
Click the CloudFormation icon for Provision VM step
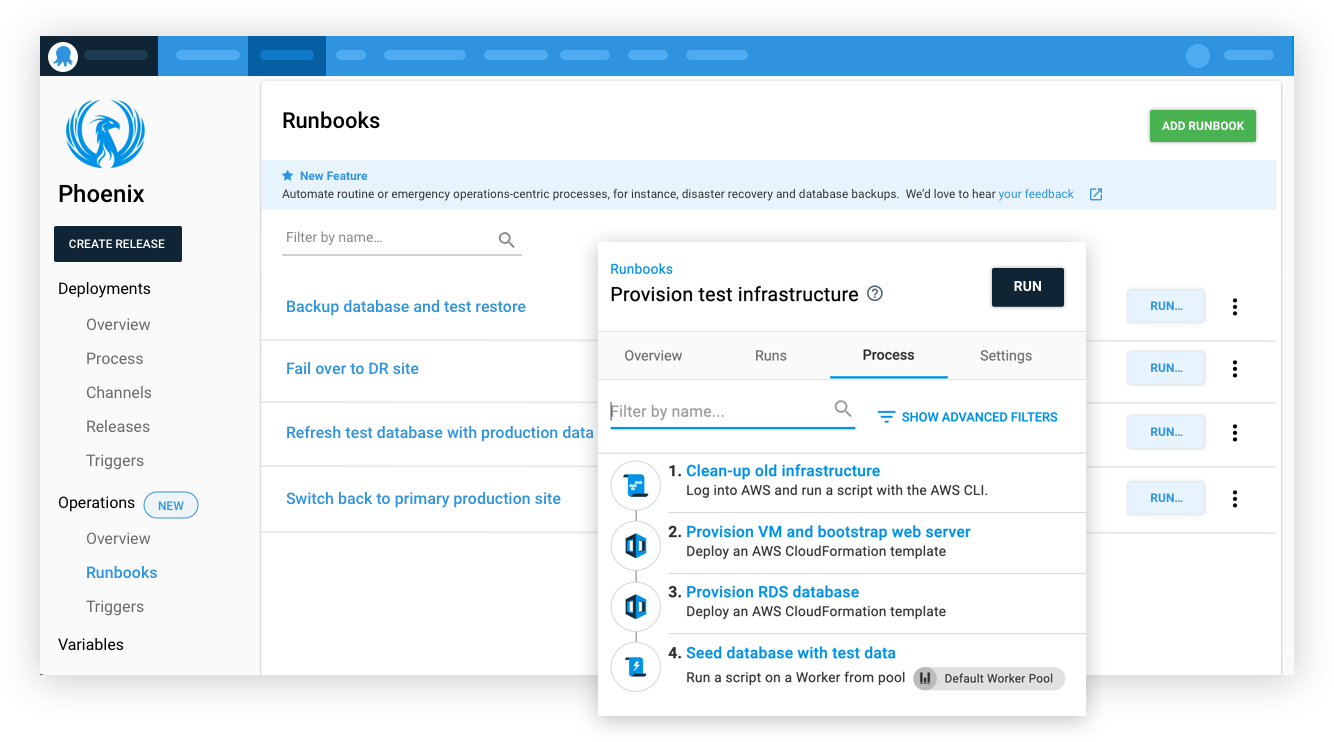636,546
